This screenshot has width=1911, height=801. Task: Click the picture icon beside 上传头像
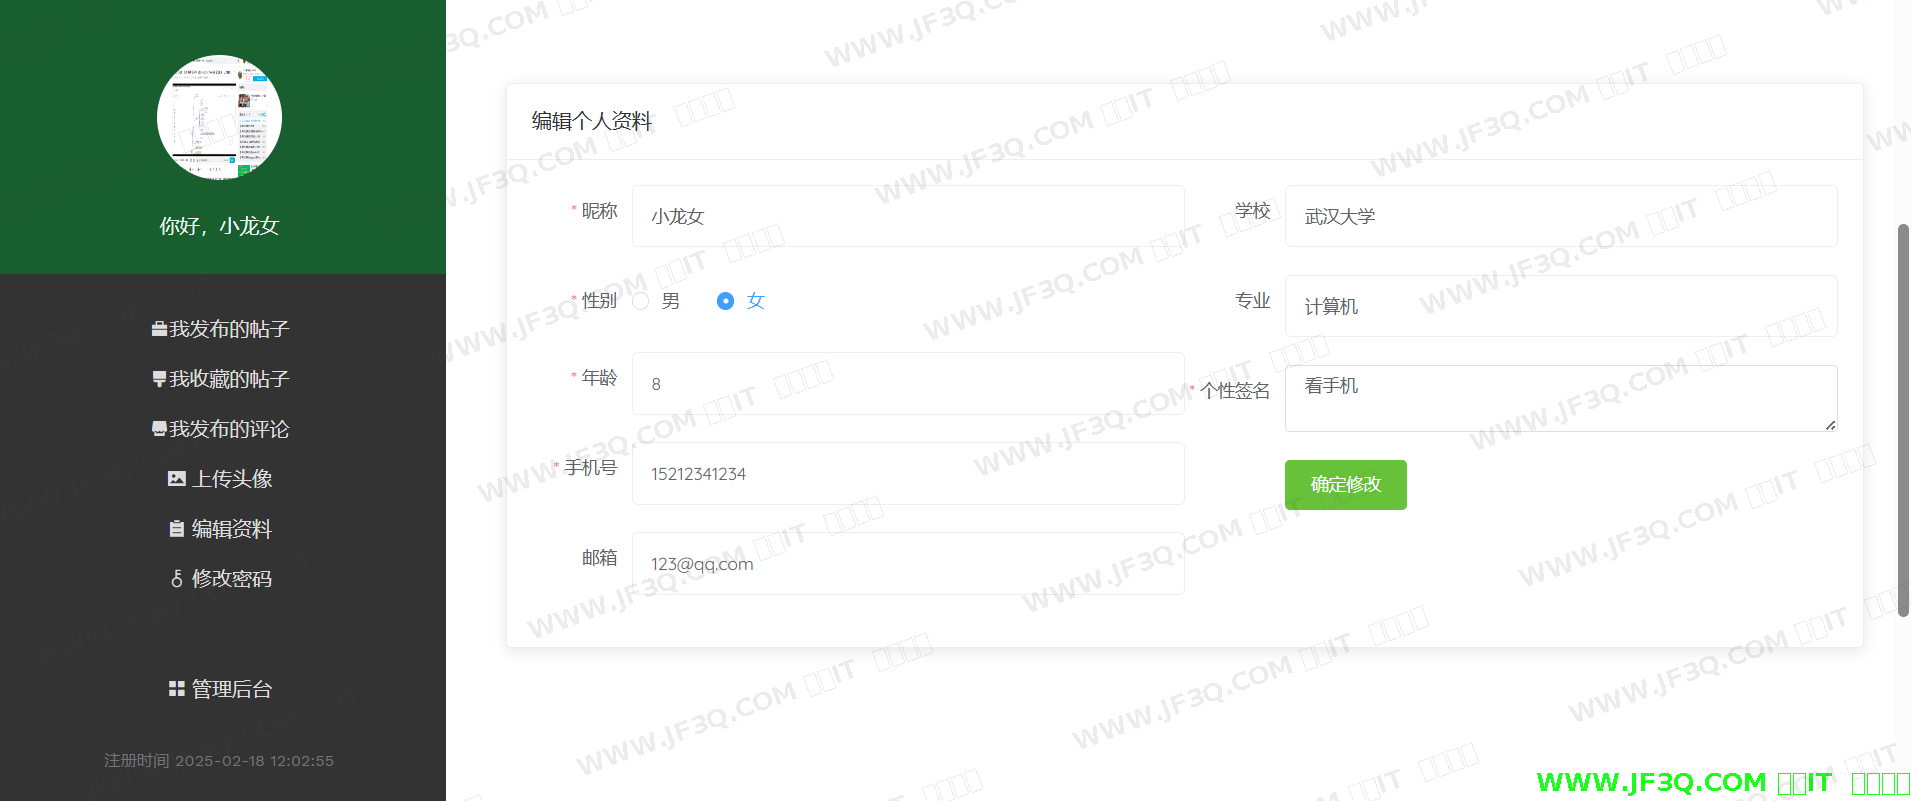pyautogui.click(x=177, y=479)
